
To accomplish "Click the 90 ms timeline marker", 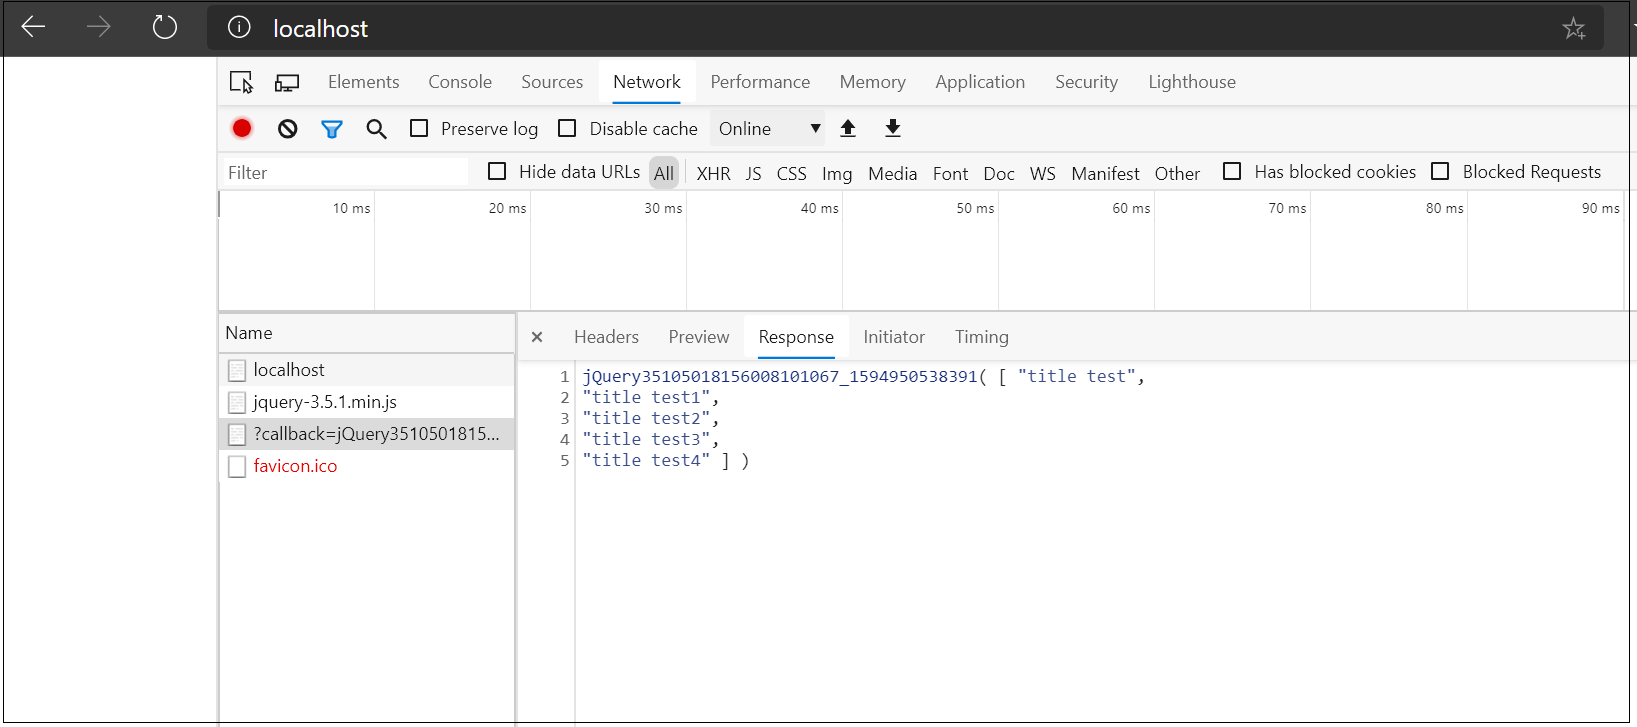I will 1600,208.
